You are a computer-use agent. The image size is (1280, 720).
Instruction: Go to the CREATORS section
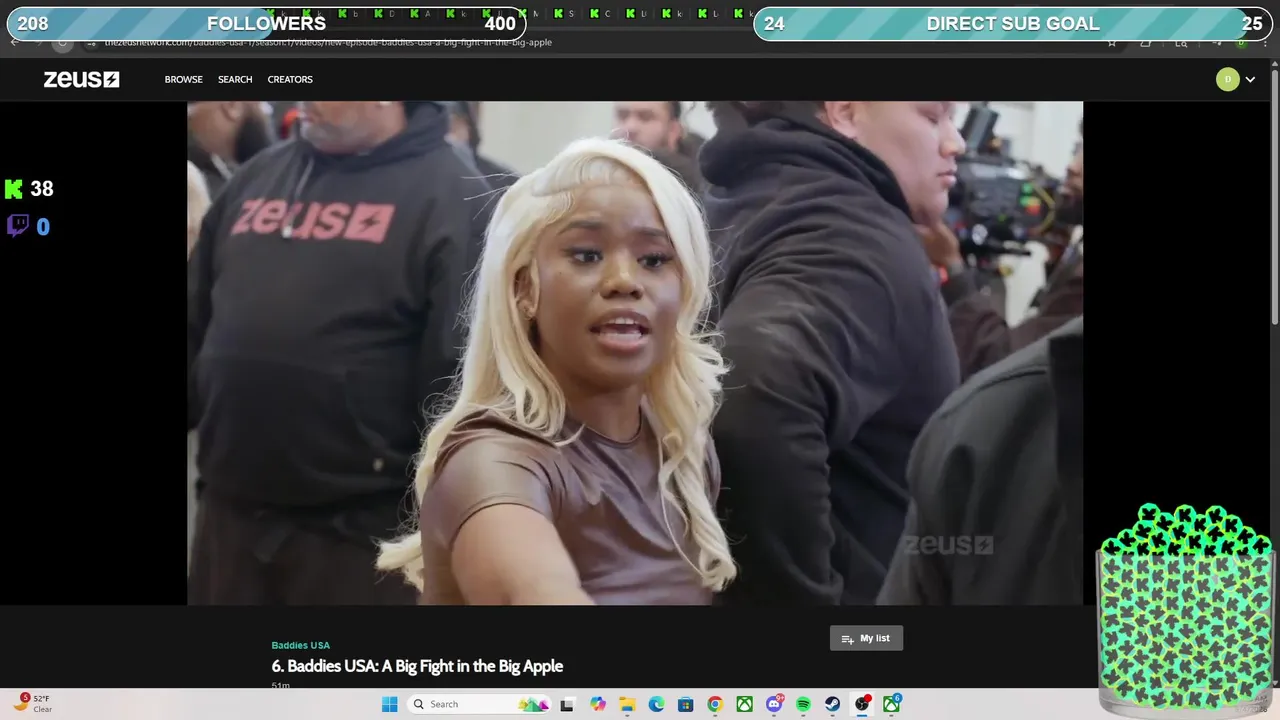[290, 79]
